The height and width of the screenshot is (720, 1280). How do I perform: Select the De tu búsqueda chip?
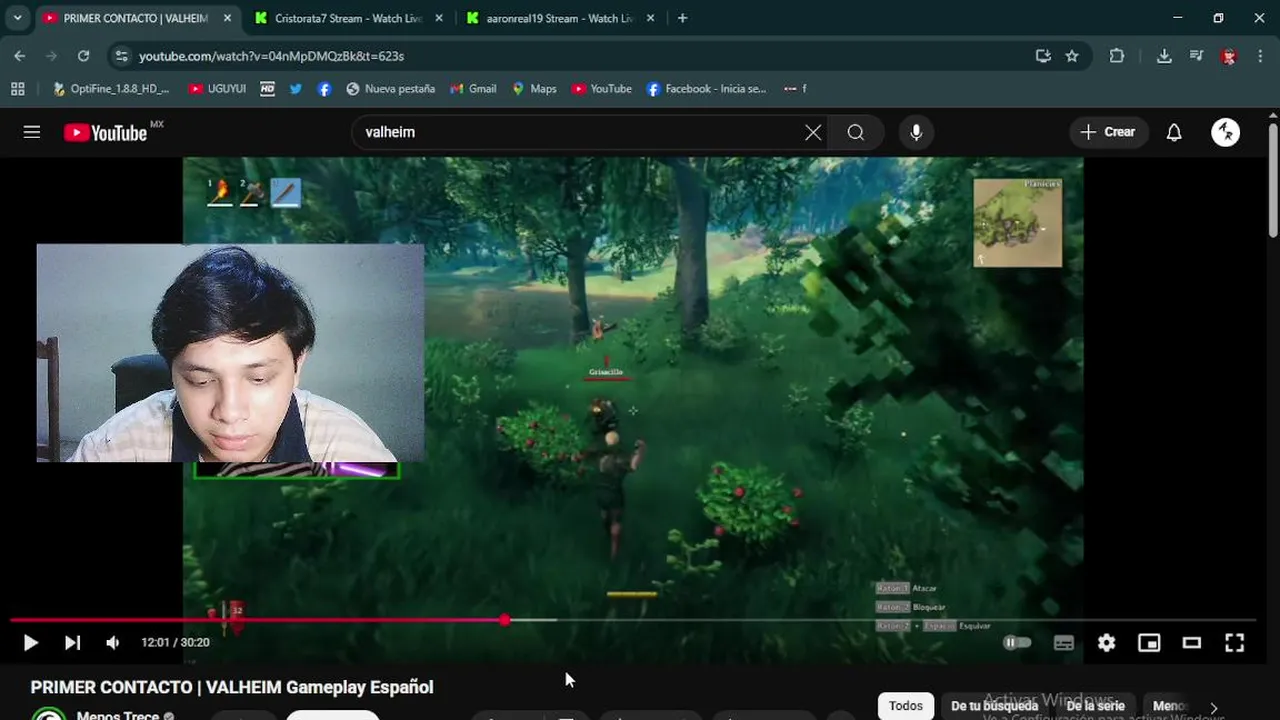tap(994, 706)
